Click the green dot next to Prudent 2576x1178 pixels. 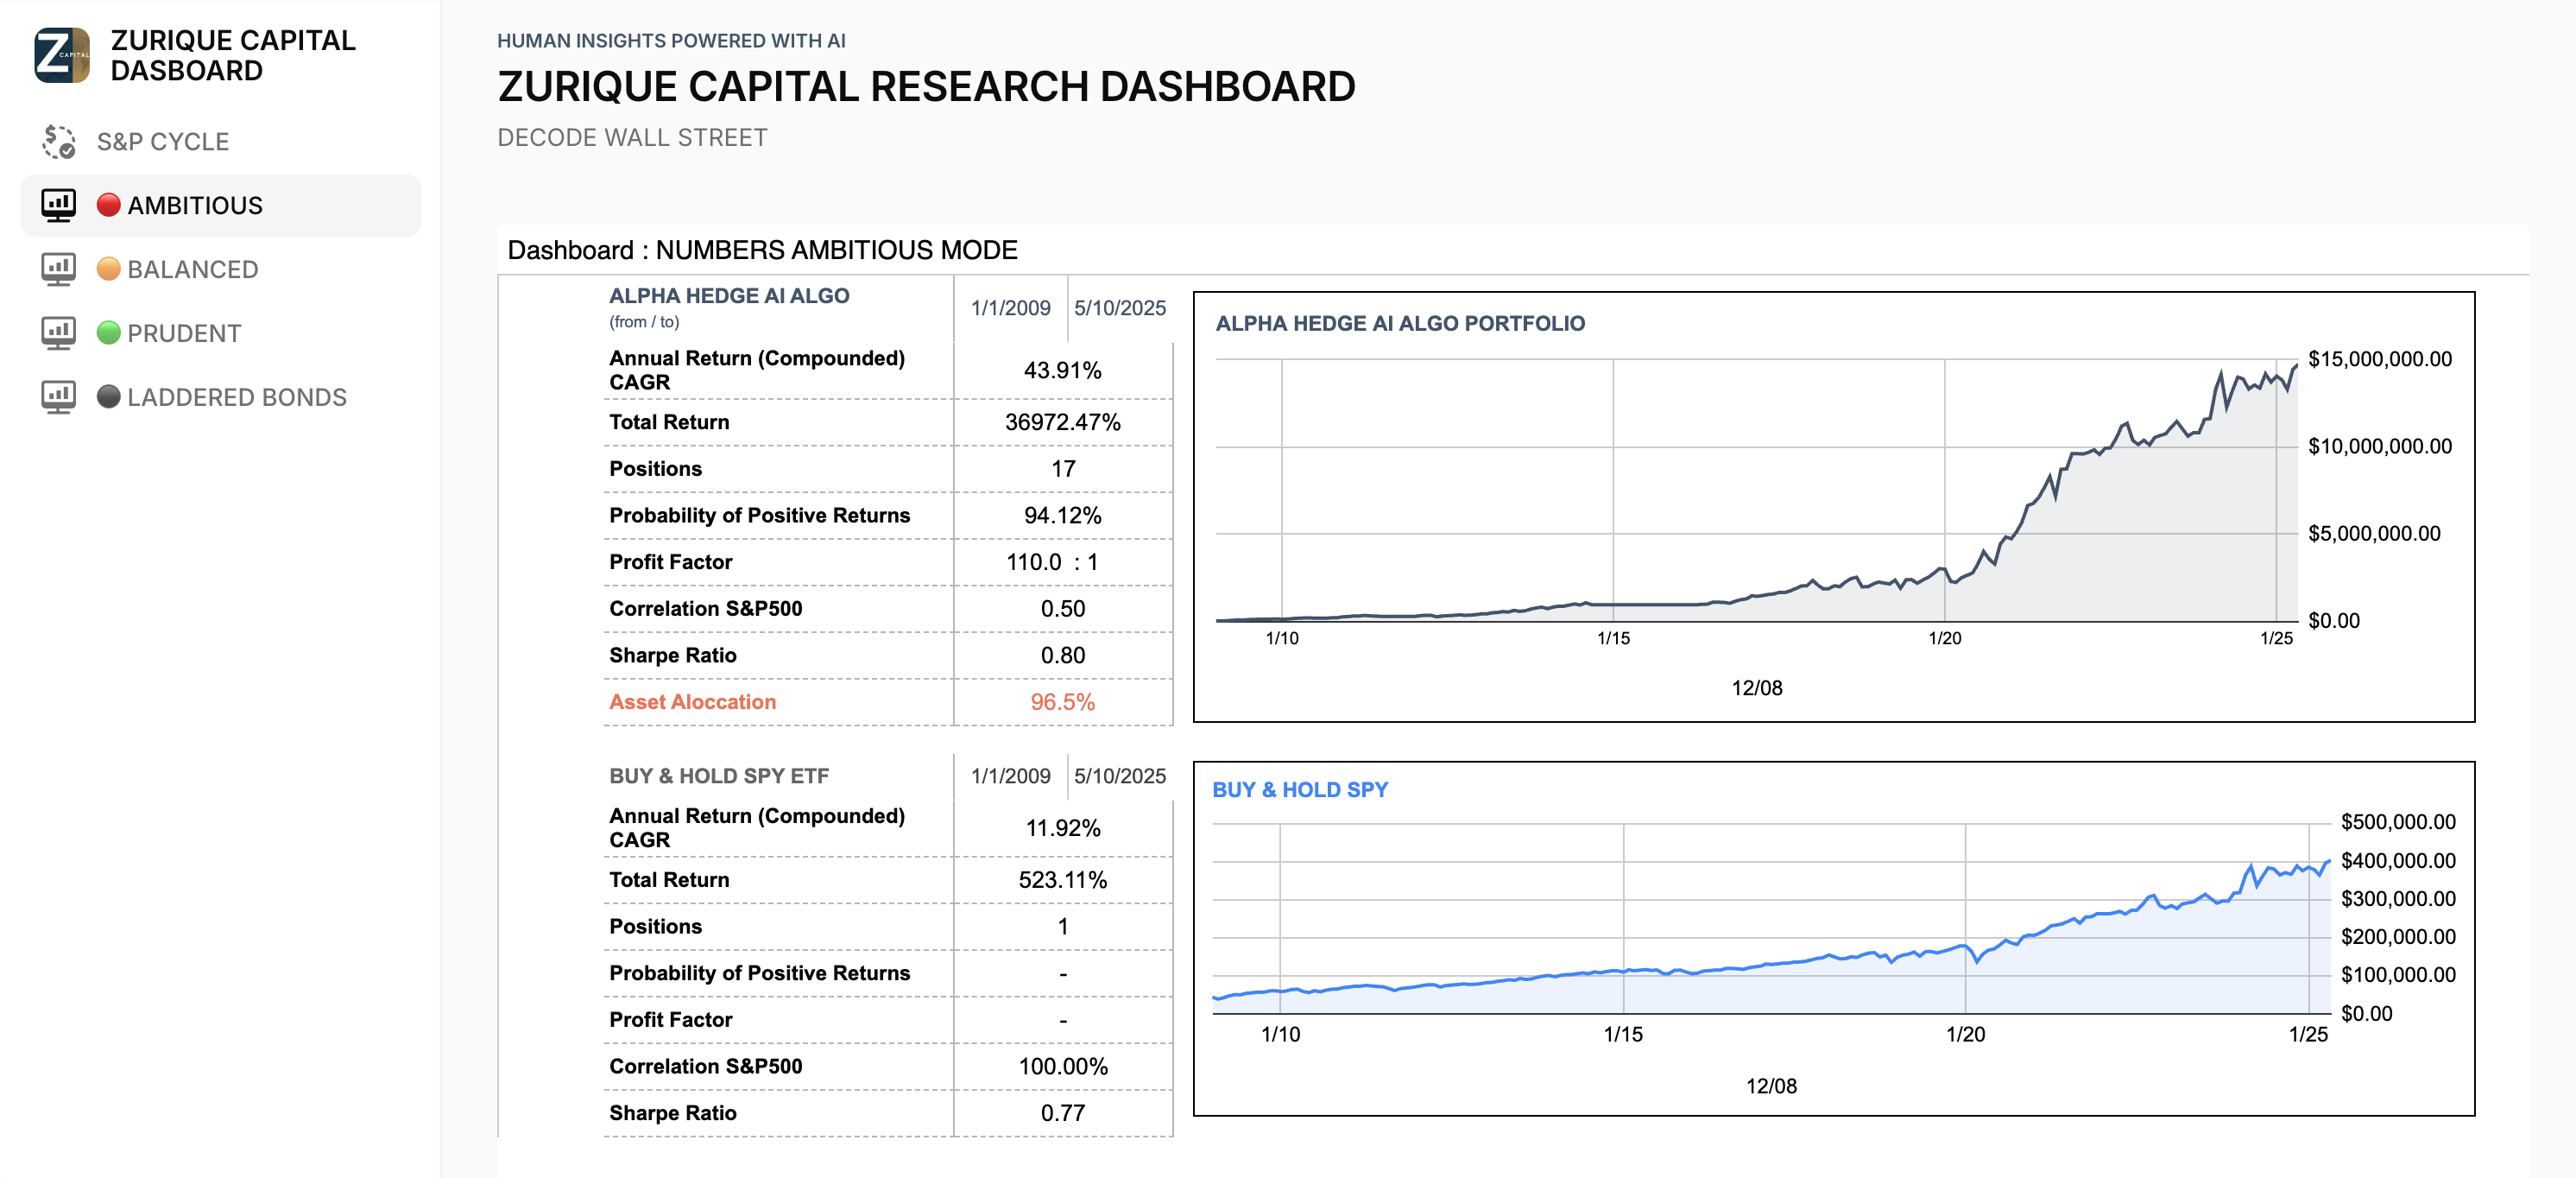[109, 333]
